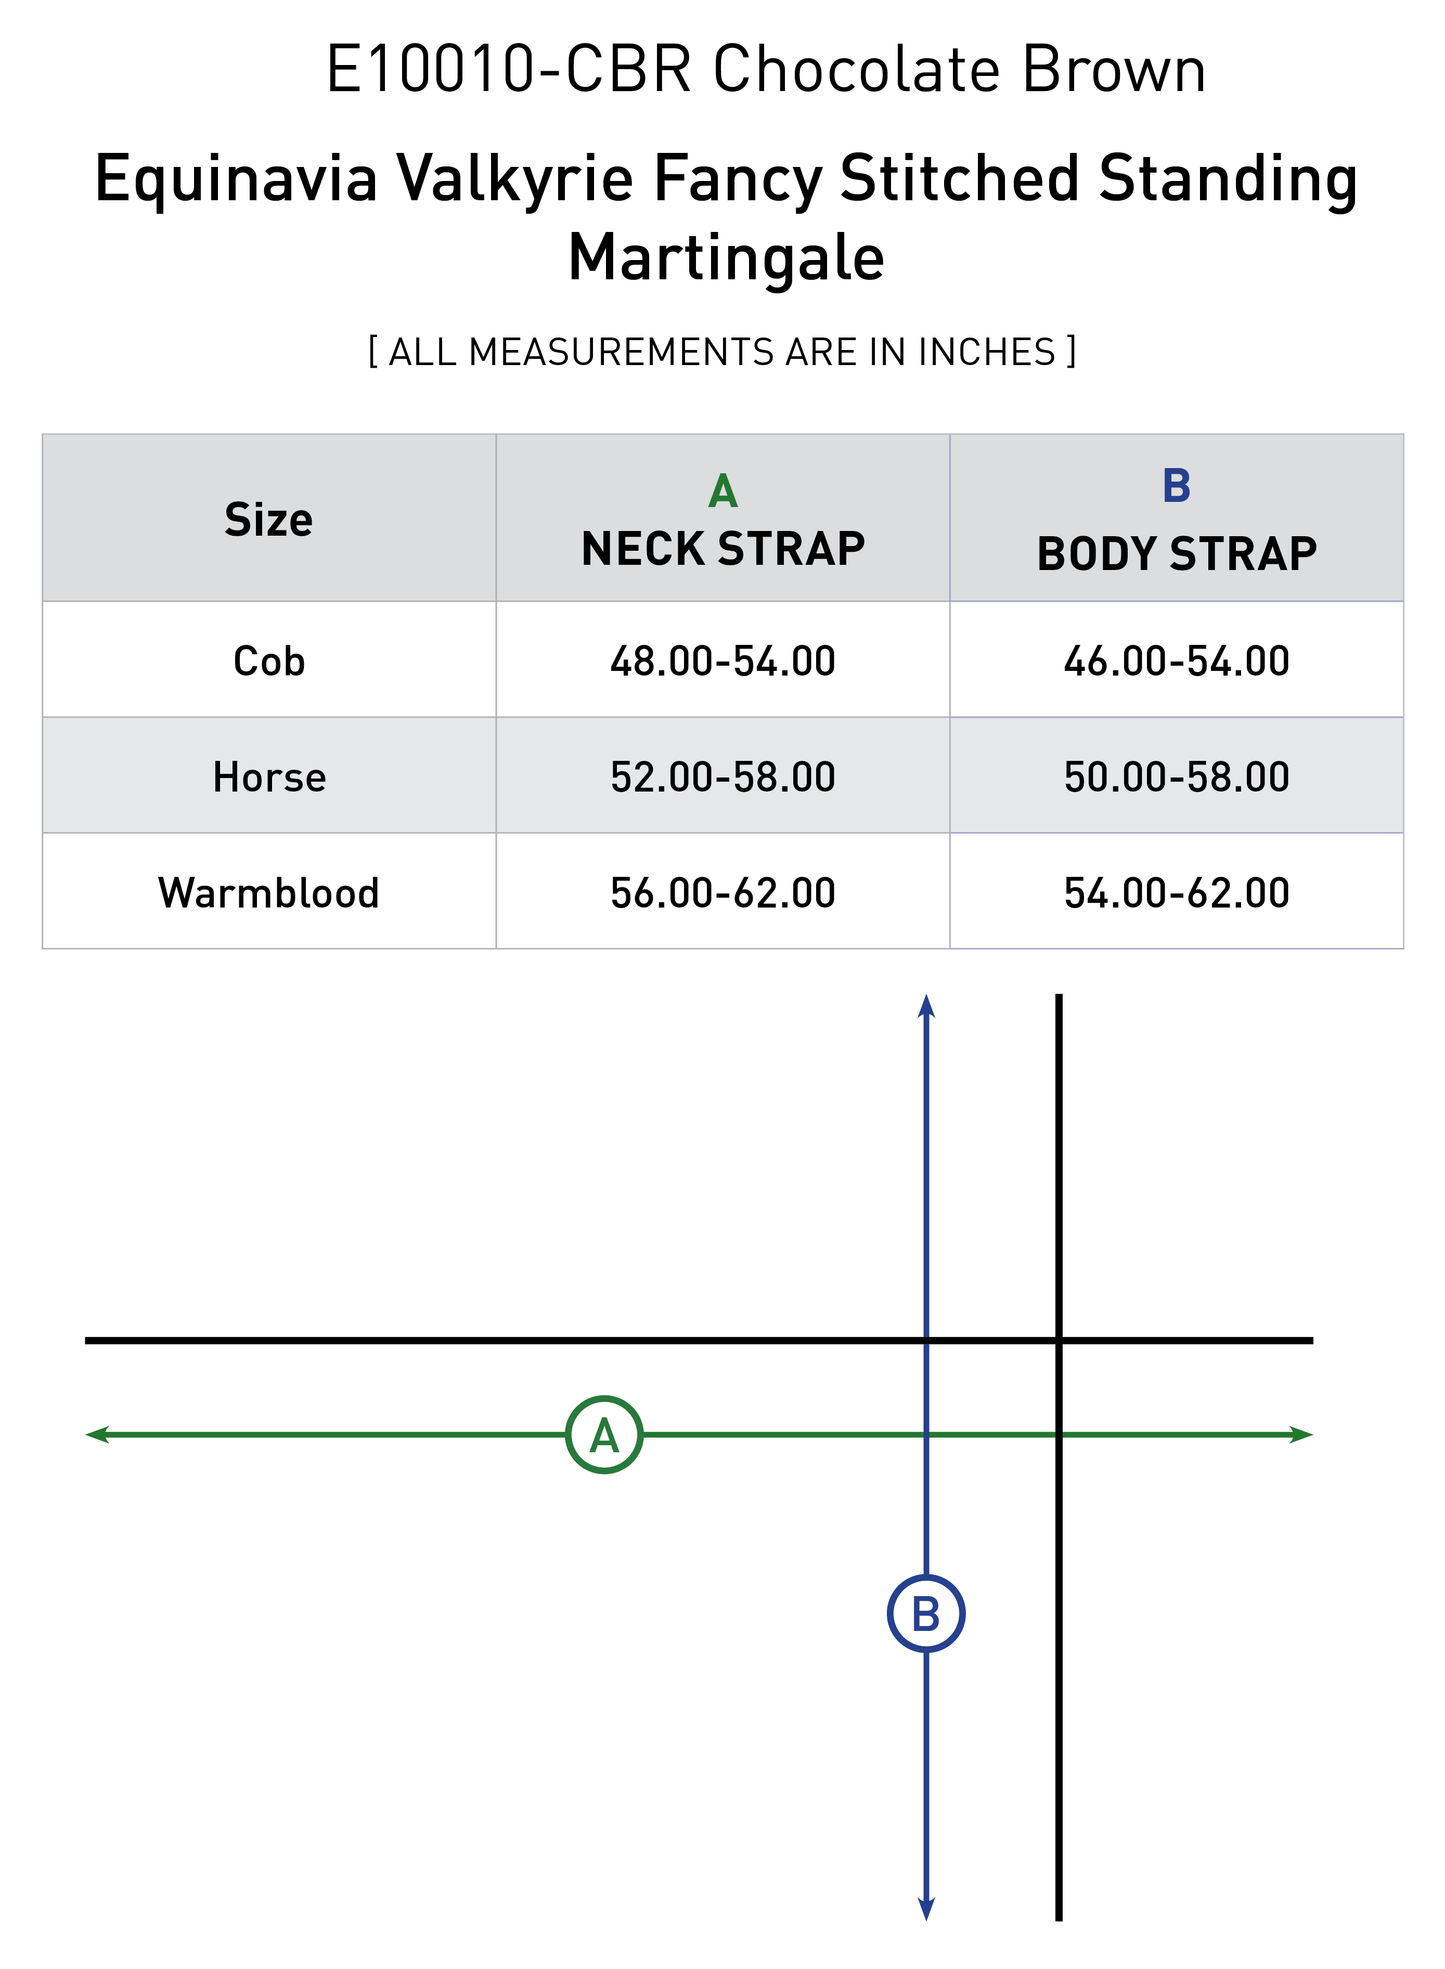
Task: Select the Horse body strap value 50.00-58.00
Action: tap(1176, 777)
